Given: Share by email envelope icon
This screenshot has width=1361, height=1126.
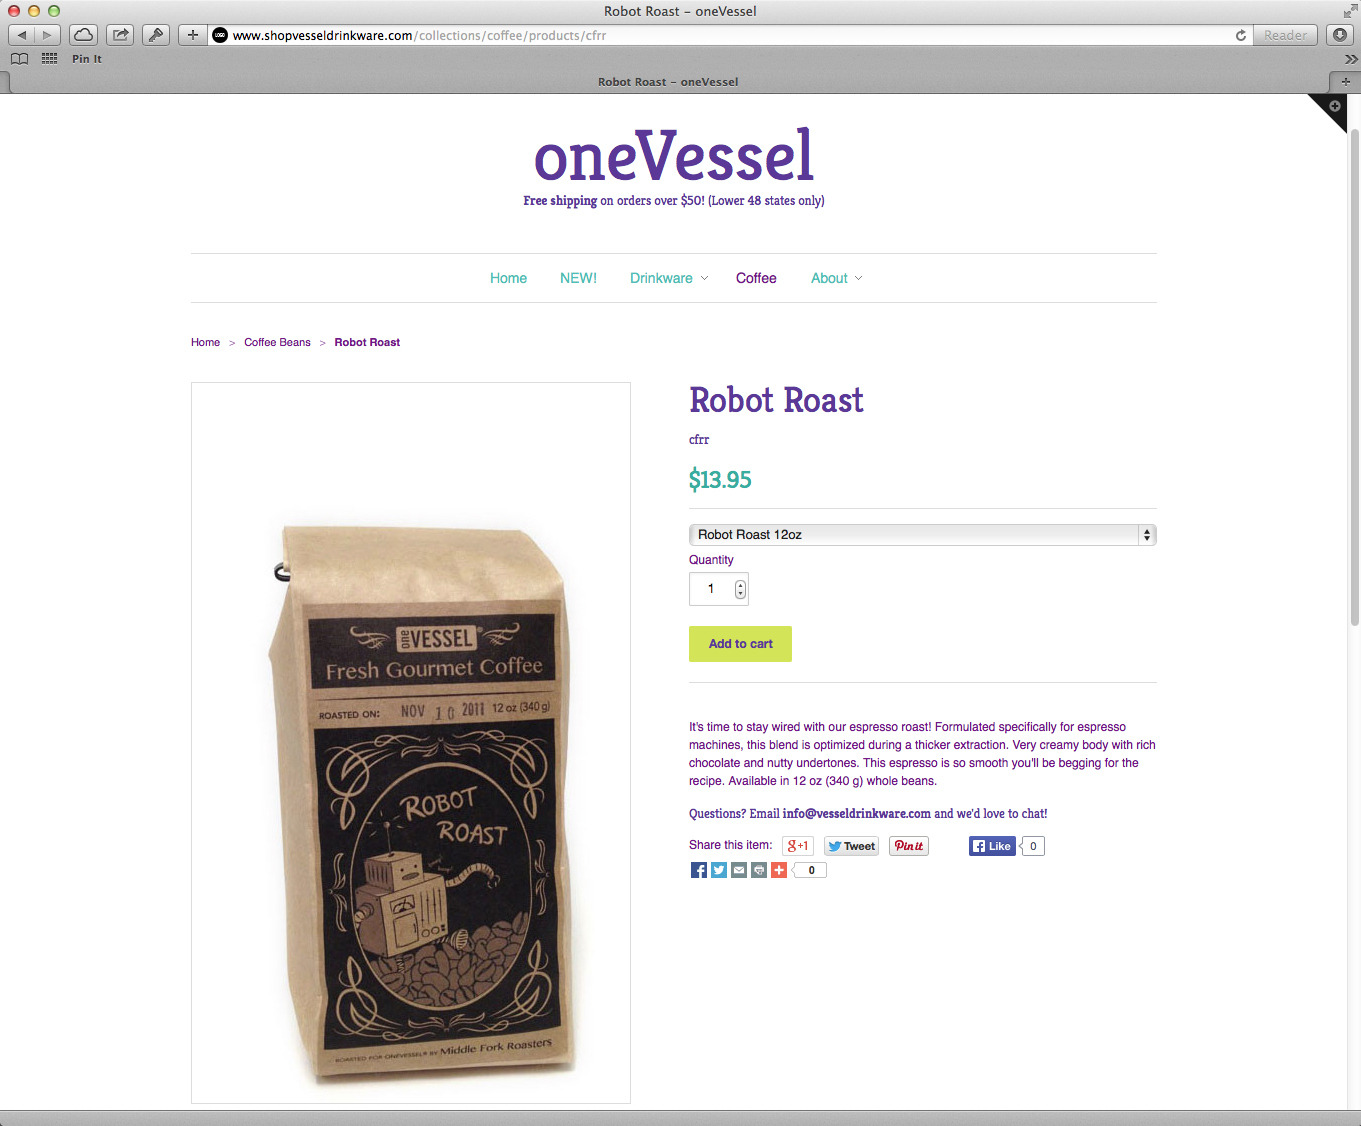Looking at the screenshot, I should pos(739,870).
